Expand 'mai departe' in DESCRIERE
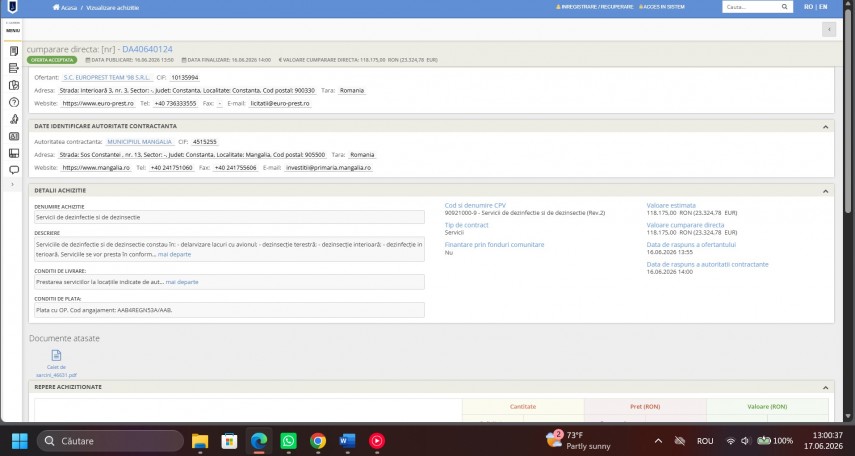The height and width of the screenshot is (456, 855). (x=174, y=255)
